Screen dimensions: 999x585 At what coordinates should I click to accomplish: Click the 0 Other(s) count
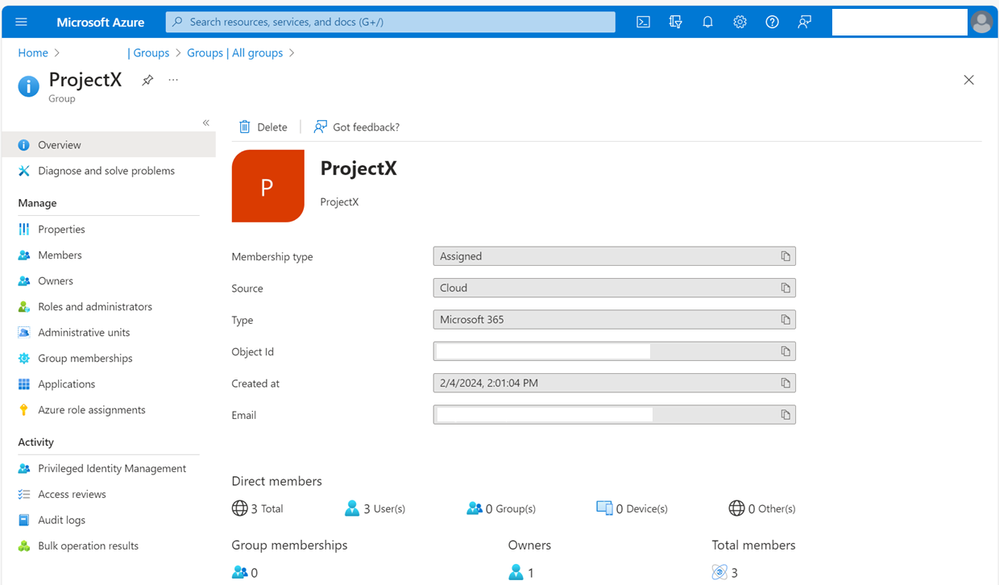click(x=762, y=509)
